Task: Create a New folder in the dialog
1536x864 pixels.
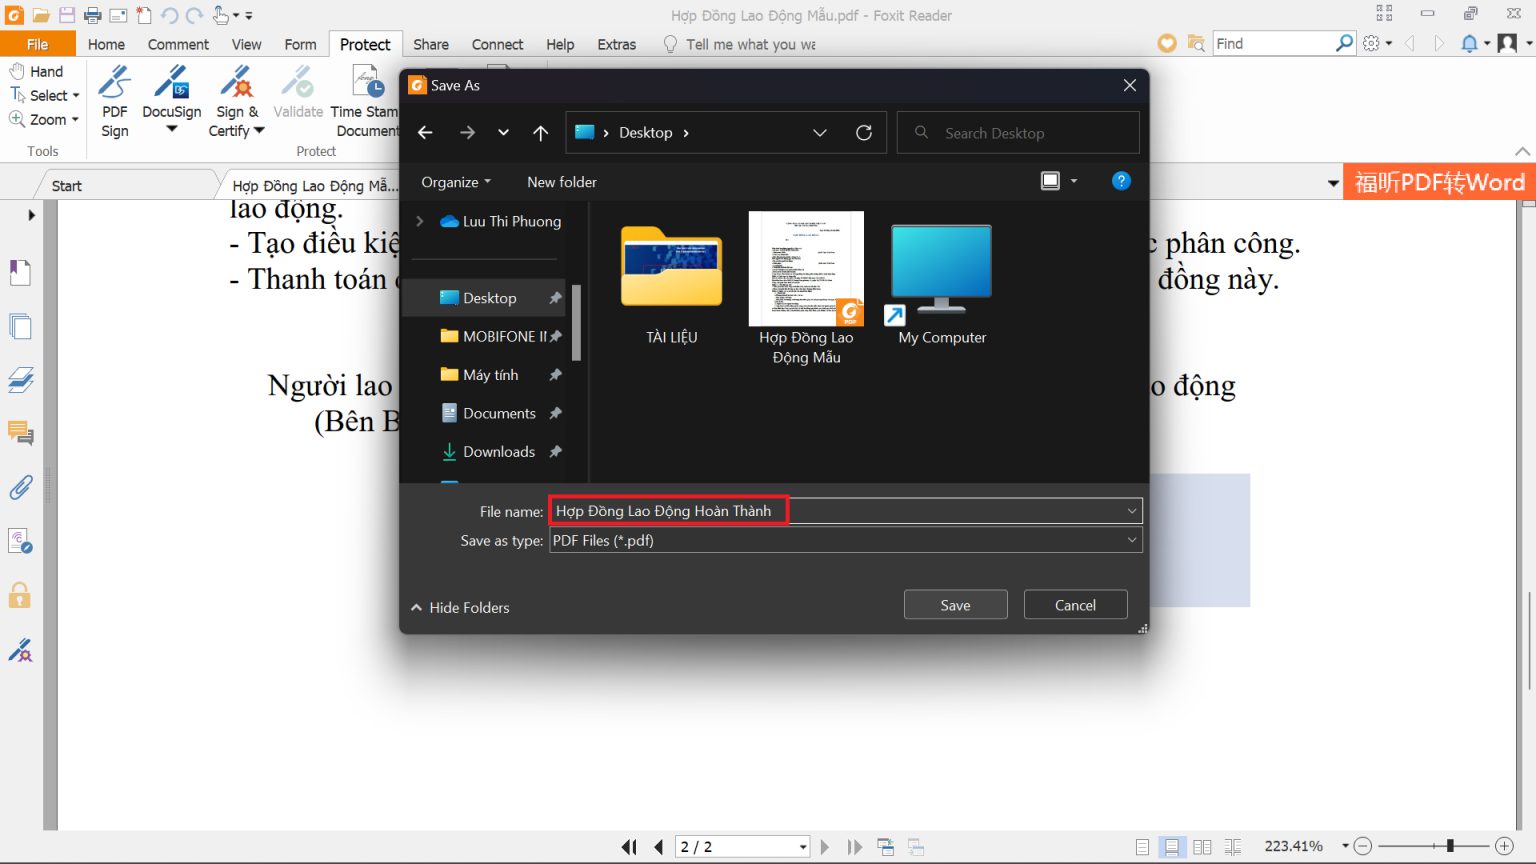Action: click(561, 181)
